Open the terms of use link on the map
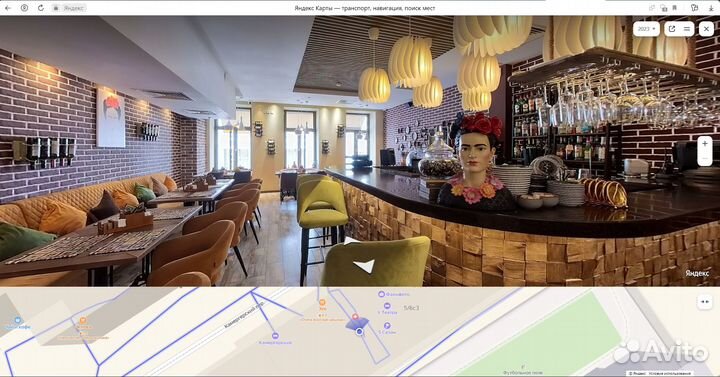This screenshot has height=377, width=720. coord(670,374)
